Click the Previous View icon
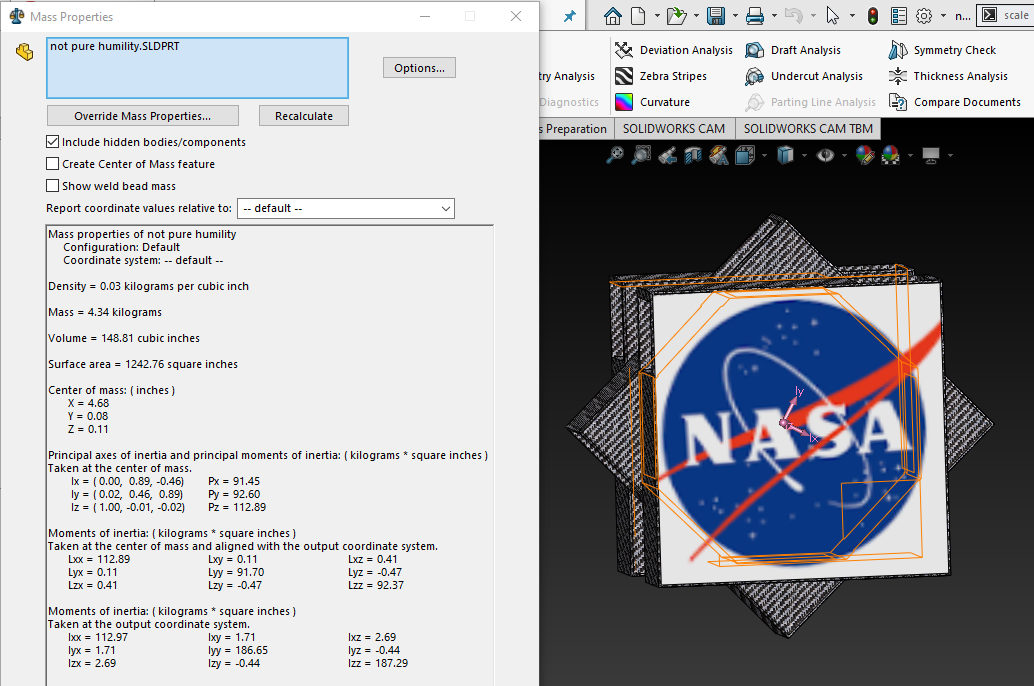The width and height of the screenshot is (1034, 686). (x=667, y=156)
